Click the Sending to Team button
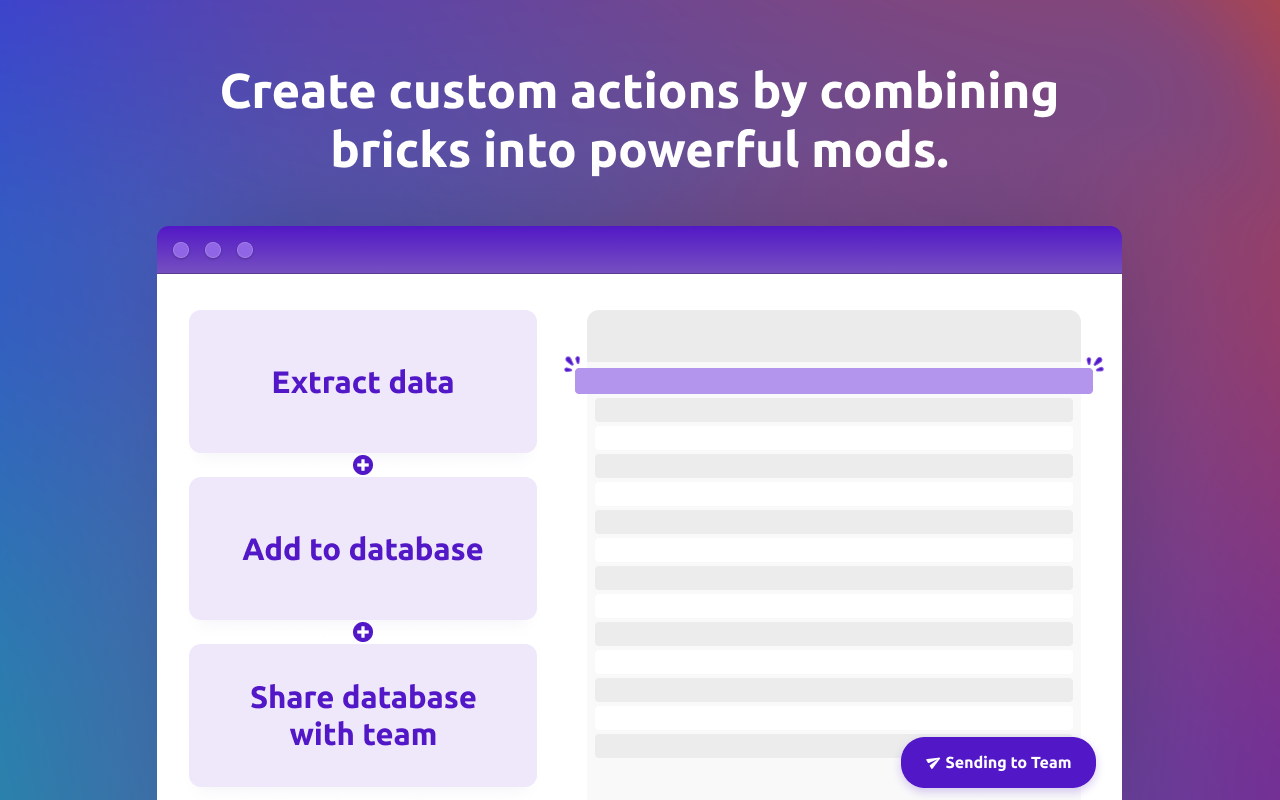This screenshot has height=800, width=1280. click(998, 763)
